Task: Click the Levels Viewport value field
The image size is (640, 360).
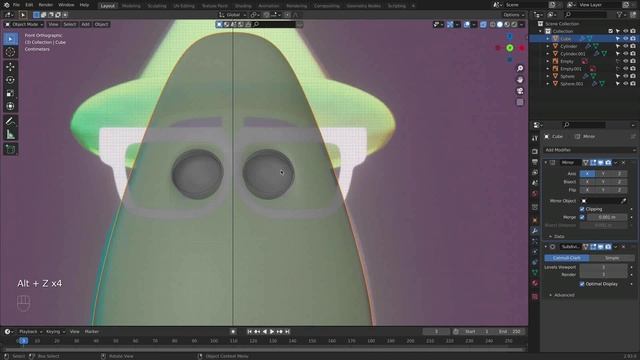Action: click(x=603, y=267)
